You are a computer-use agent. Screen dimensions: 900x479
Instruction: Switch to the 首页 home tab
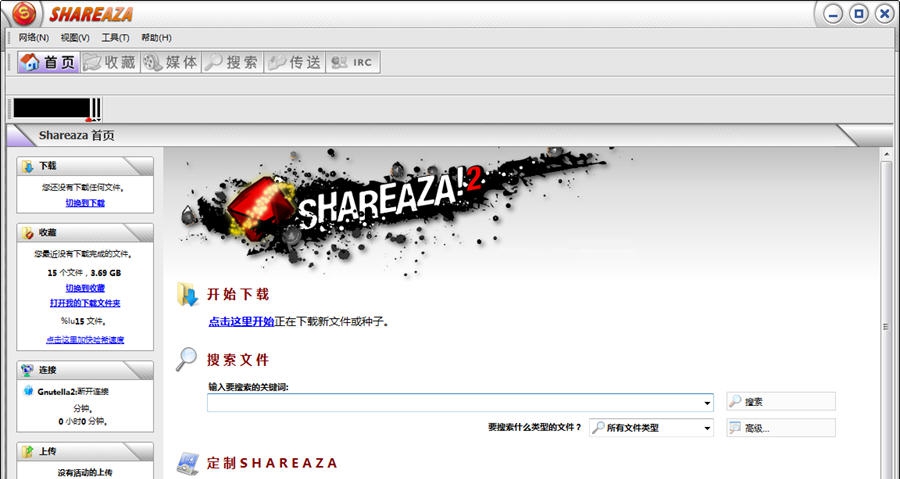click(48, 63)
